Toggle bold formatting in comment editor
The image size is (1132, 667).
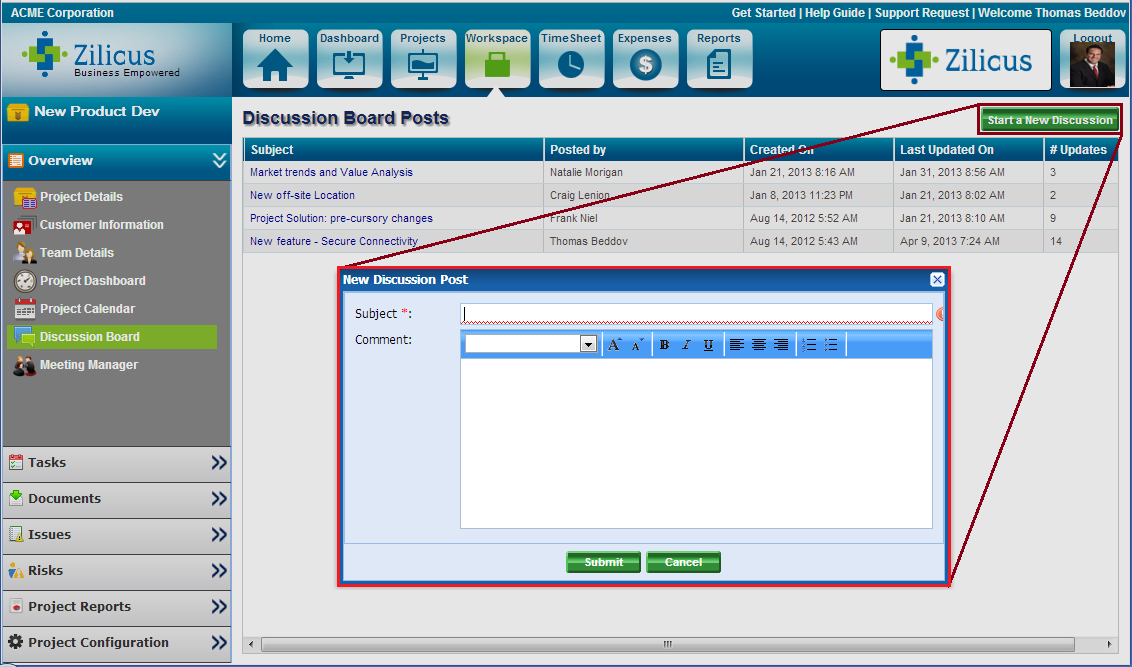(x=664, y=345)
